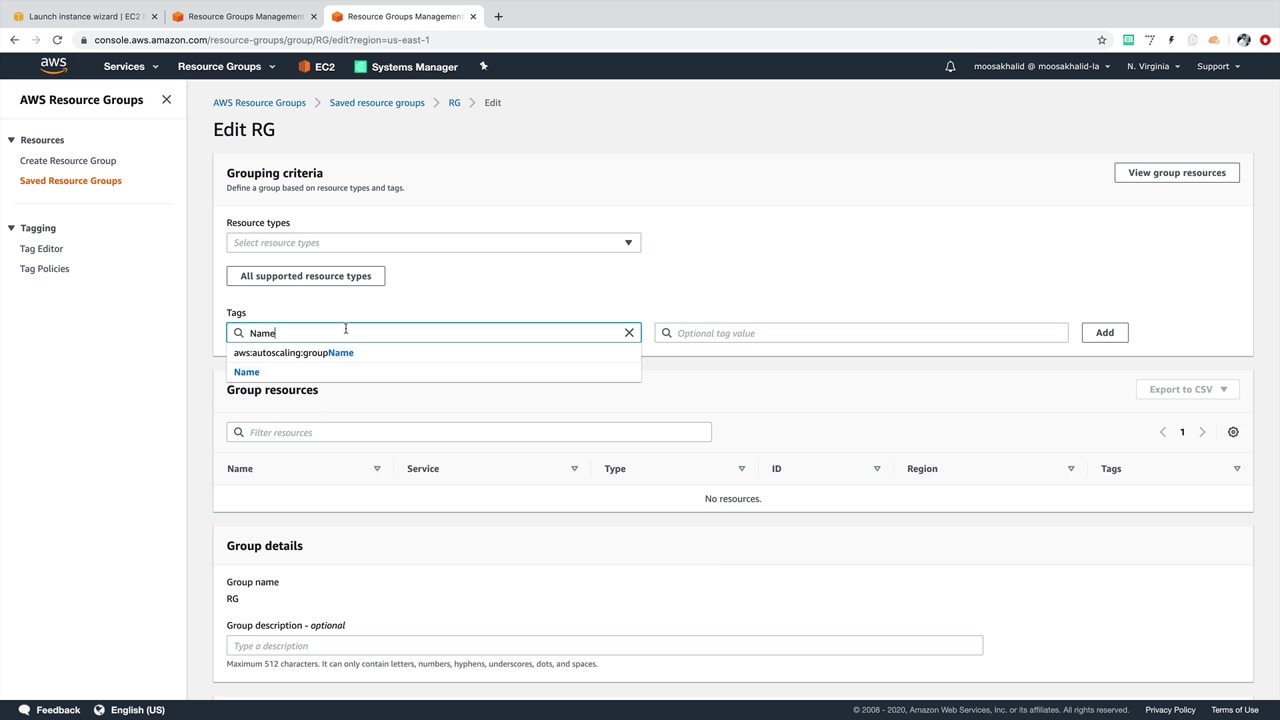
Task: Close the AWS Resource Groups sidebar
Action: (166, 100)
